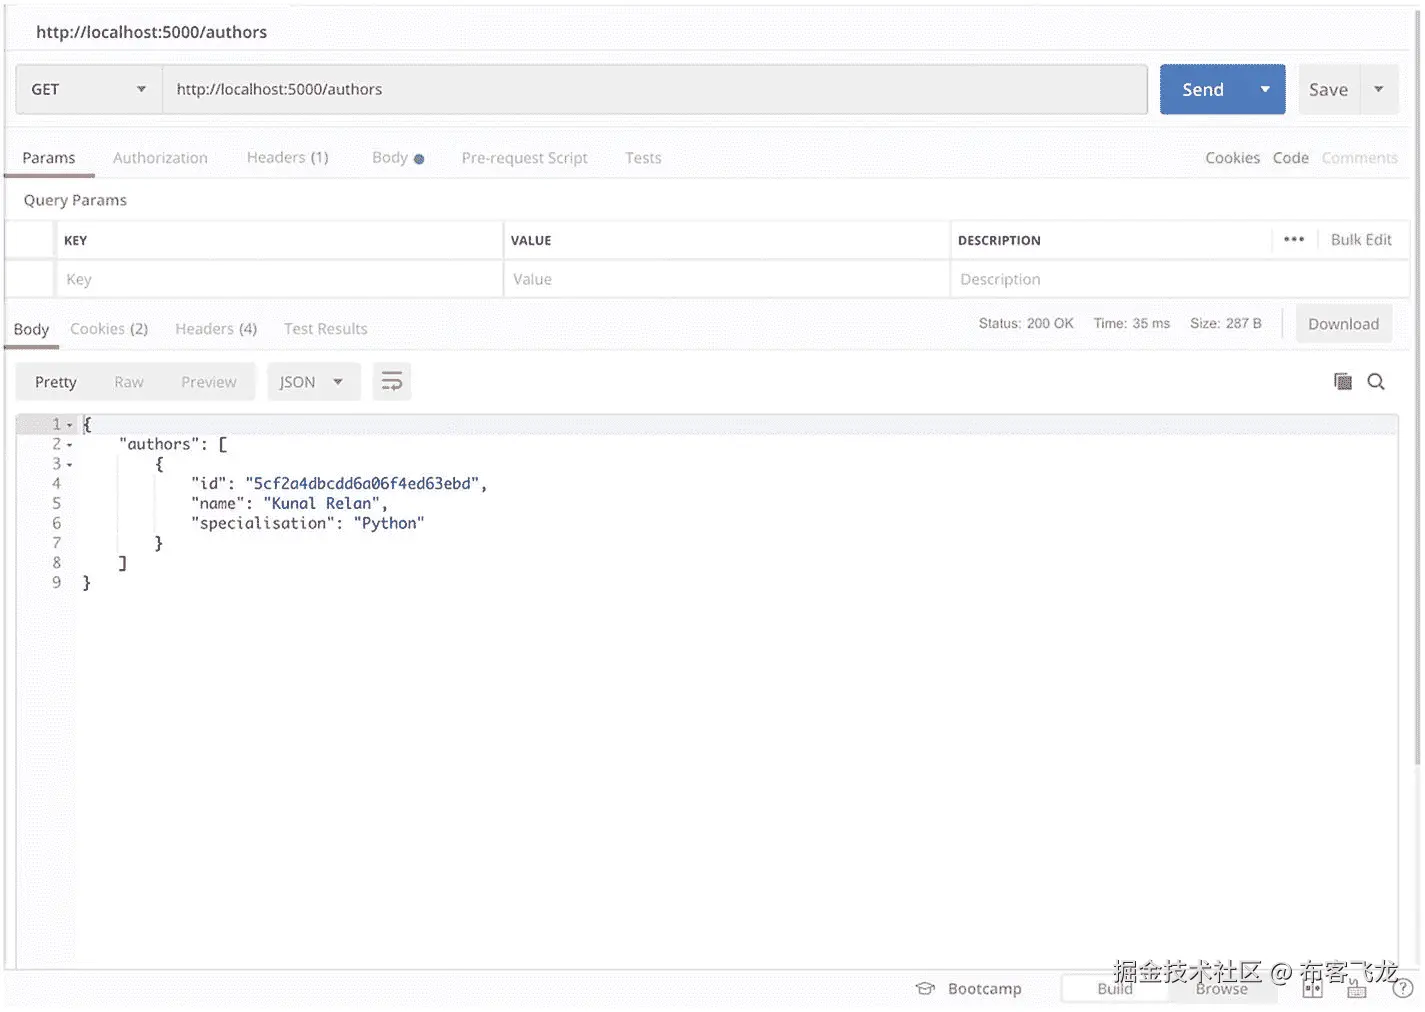Screen dimensions: 1425x1012
Task: Toggle the two-pane layout icon
Action: click(1312, 988)
